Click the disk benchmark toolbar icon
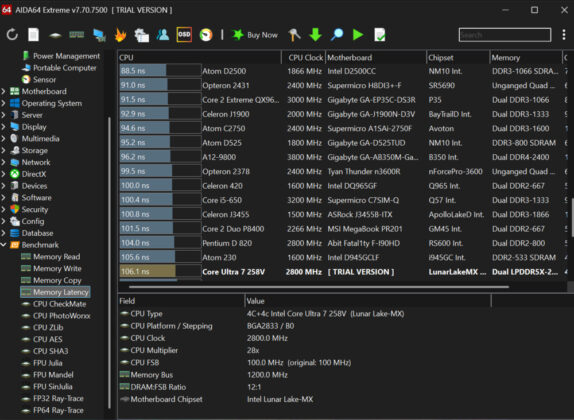This screenshot has width=574, height=420. pos(55,35)
